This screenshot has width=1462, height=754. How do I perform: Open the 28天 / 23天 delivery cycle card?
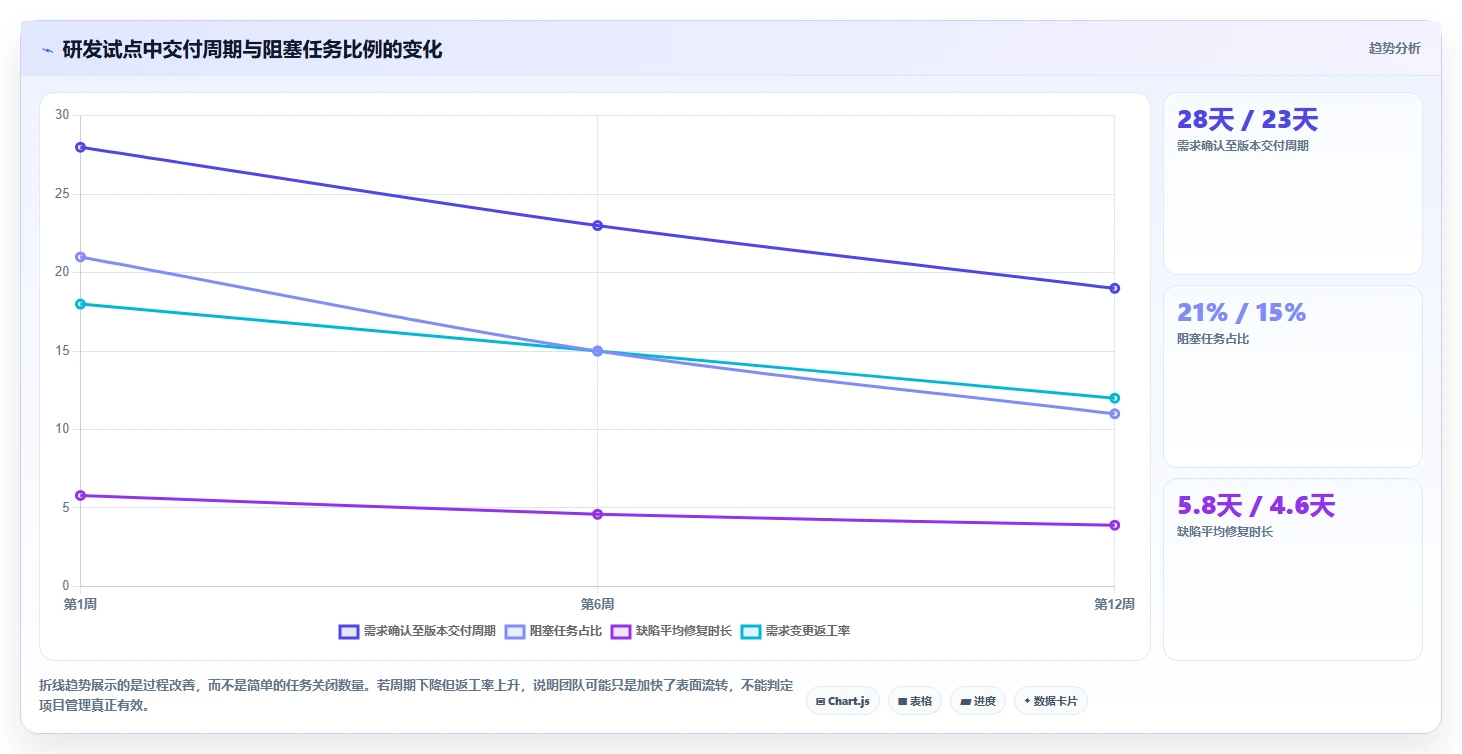pos(1292,183)
